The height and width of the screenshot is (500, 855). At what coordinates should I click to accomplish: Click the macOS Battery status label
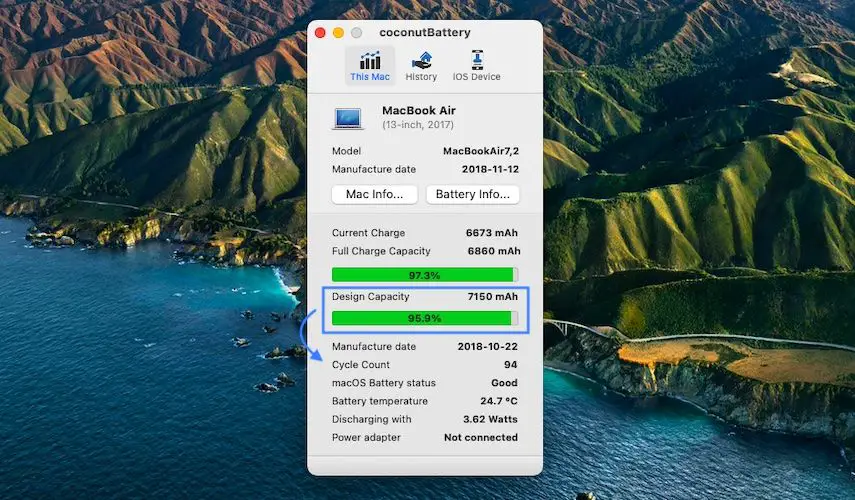[384, 383]
